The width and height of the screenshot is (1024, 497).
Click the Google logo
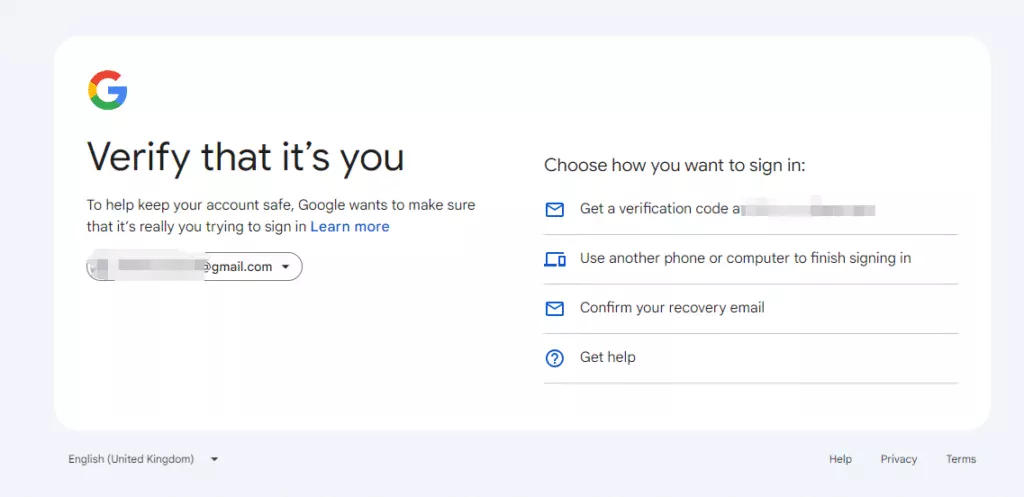[x=108, y=90]
